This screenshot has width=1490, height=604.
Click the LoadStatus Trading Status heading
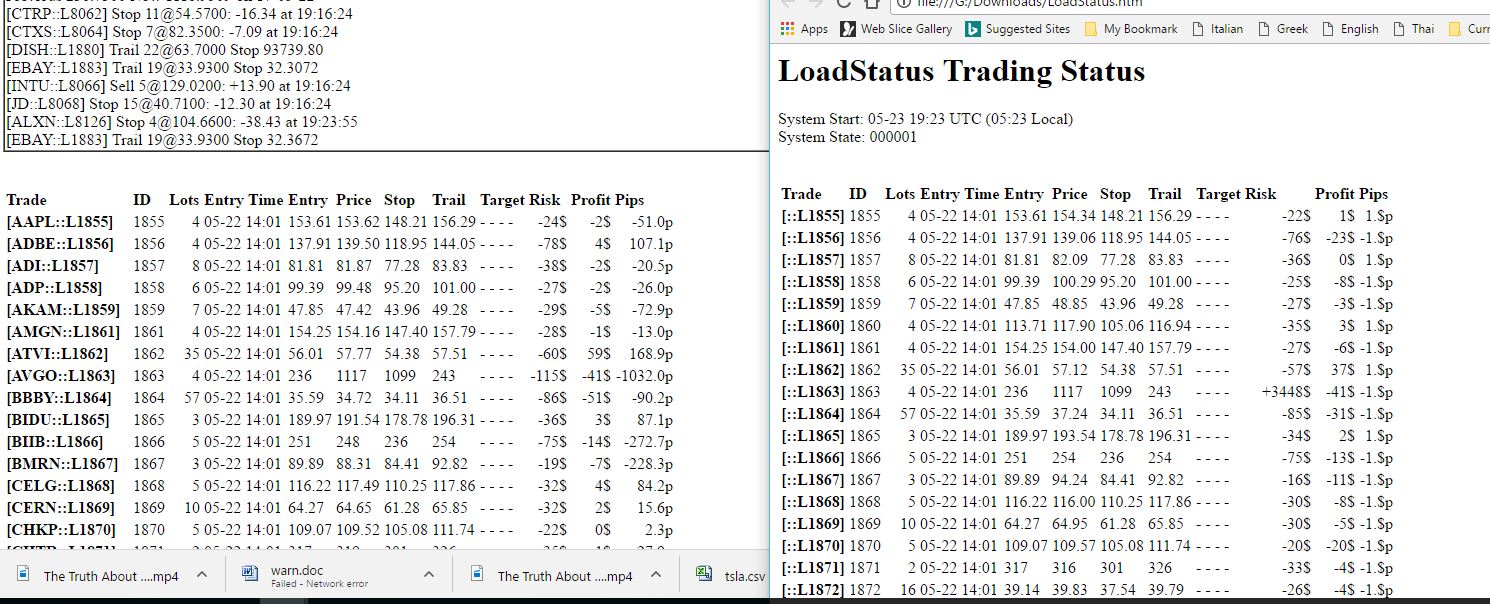pyautogui.click(x=961, y=72)
